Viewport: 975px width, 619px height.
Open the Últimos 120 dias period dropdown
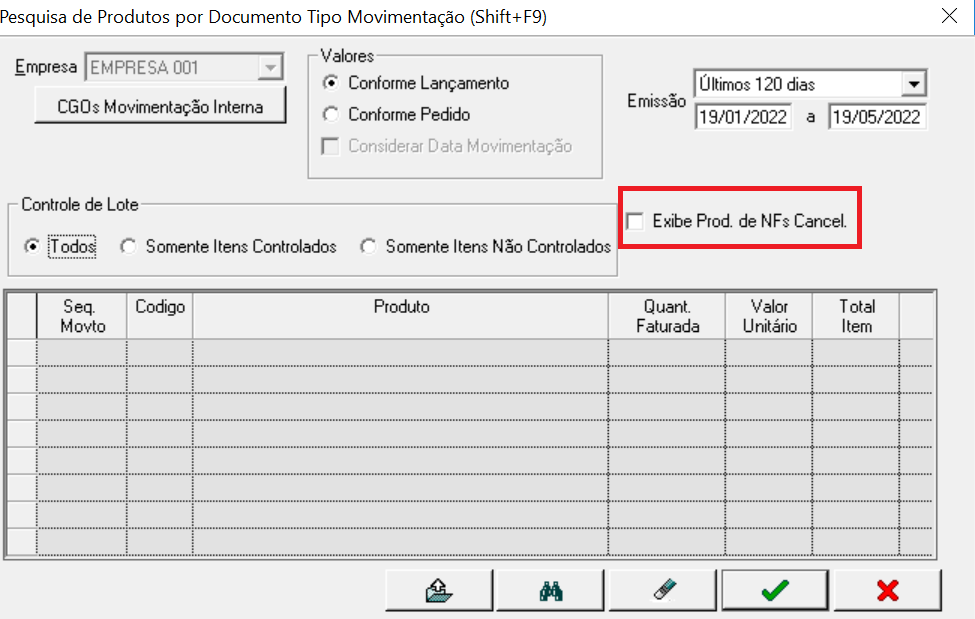click(x=913, y=84)
